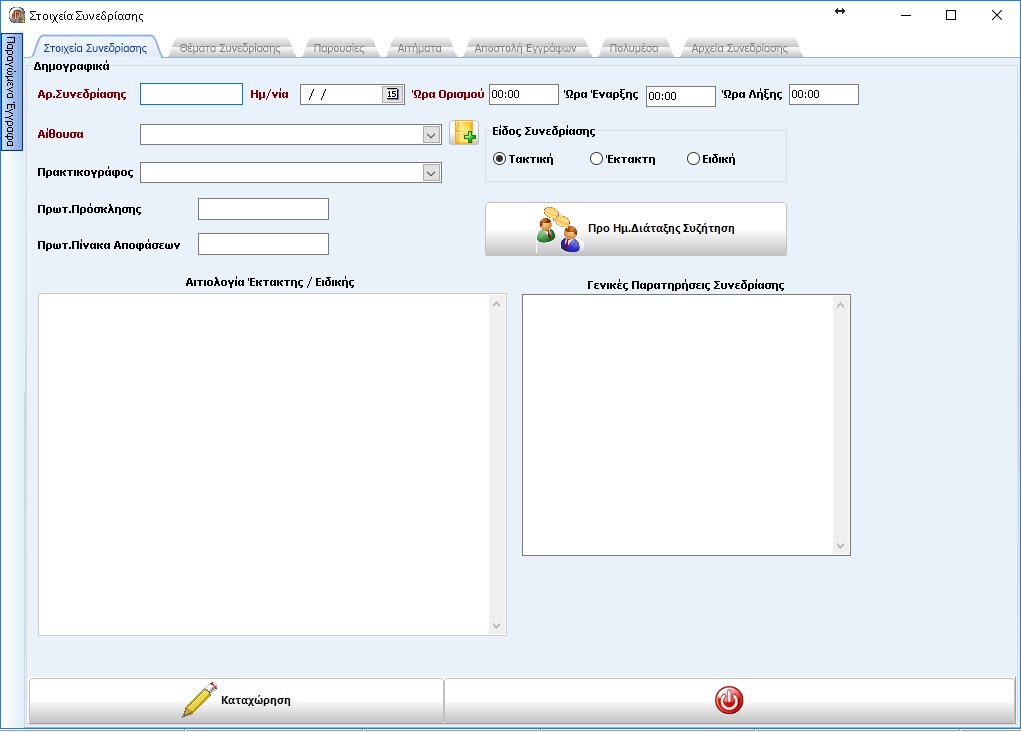Go to the Αποστολή Εγγράφων tab
Viewport: 1021px width, 732px height.
click(525, 48)
